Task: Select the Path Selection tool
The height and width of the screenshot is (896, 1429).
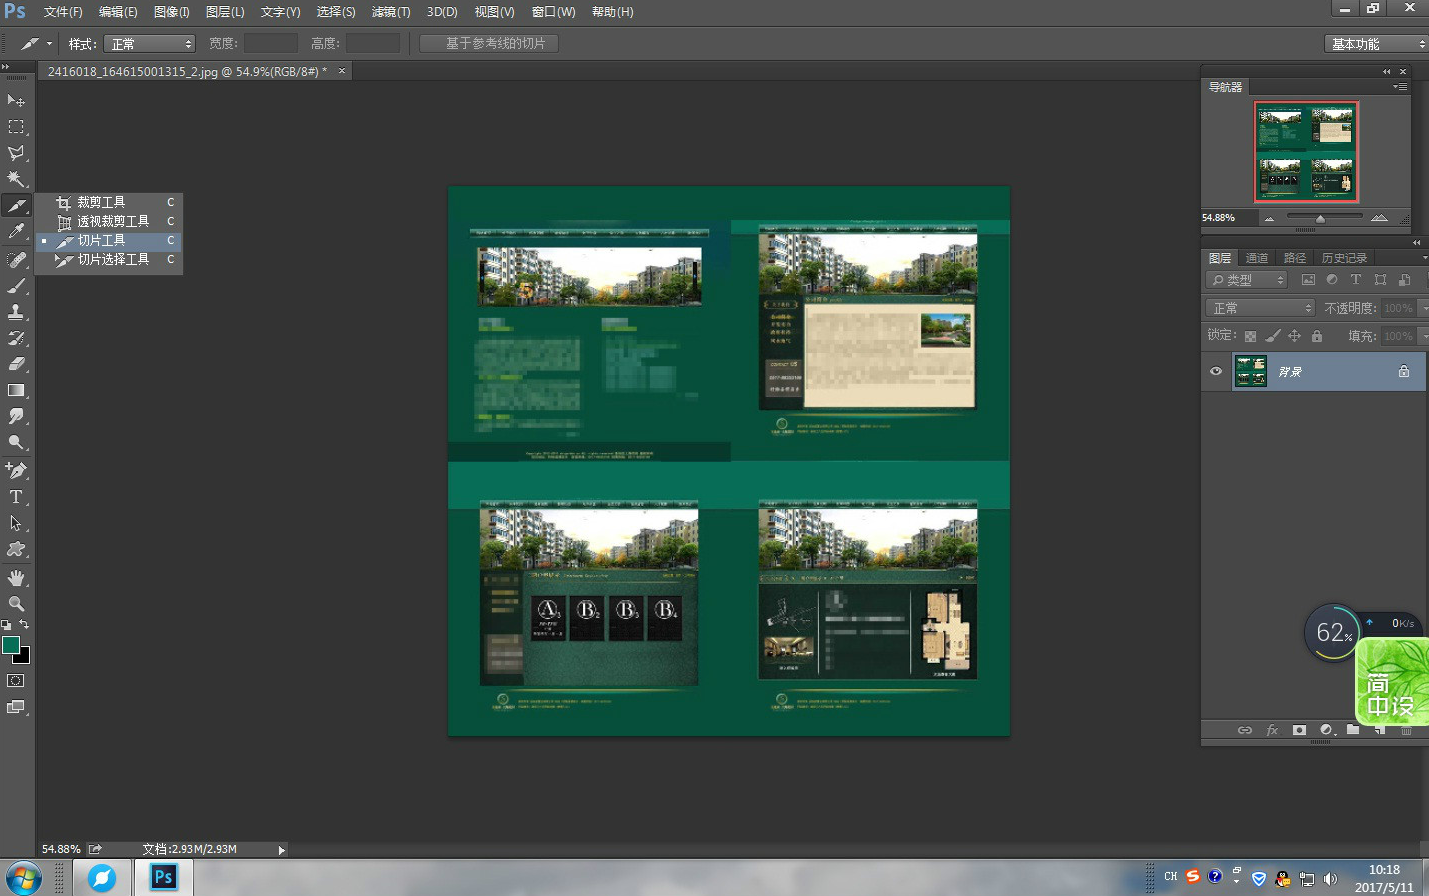Action: click(x=16, y=523)
